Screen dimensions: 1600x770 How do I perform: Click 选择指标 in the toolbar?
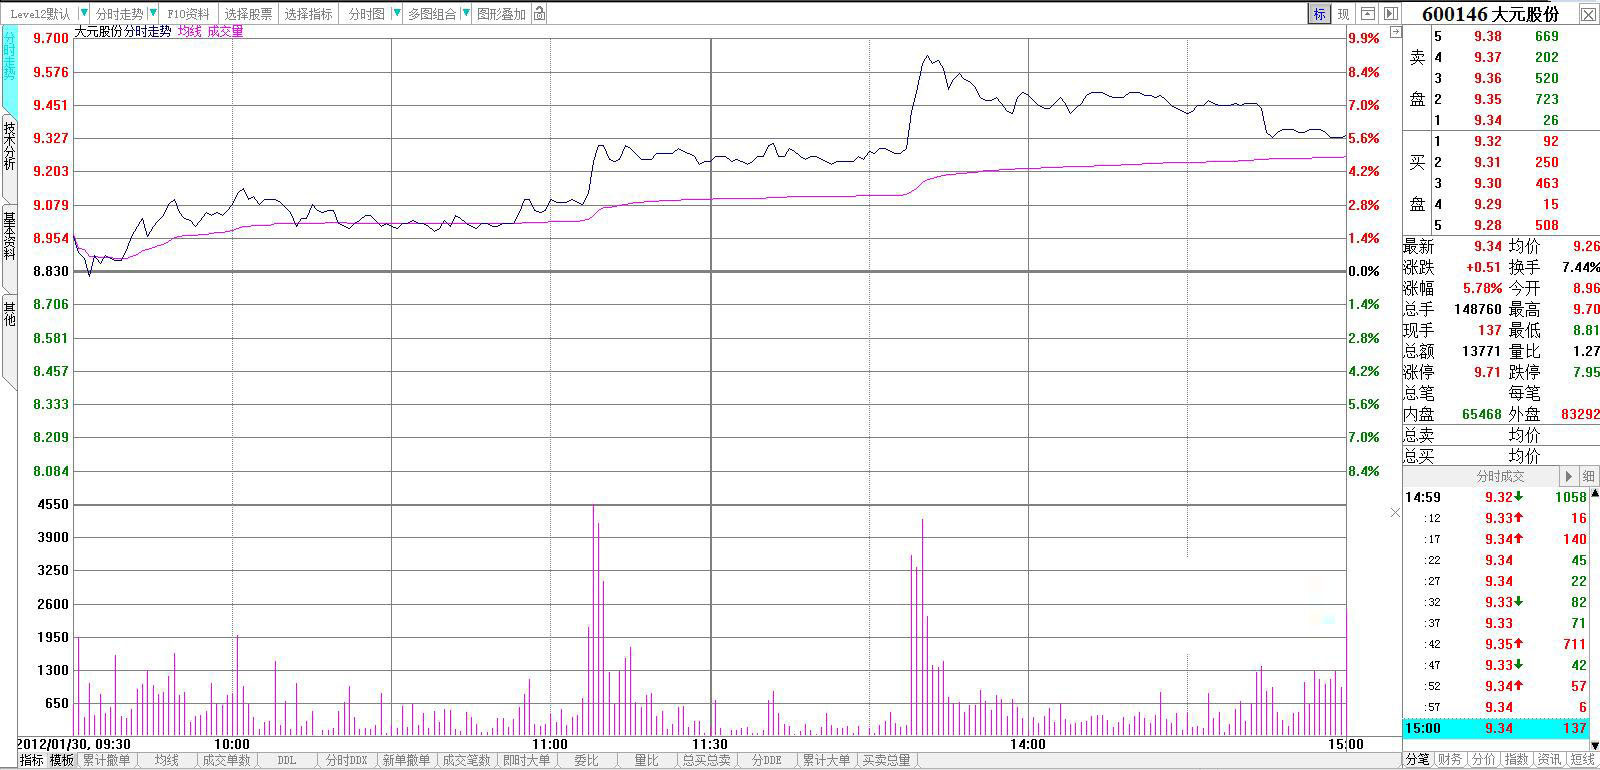tap(308, 14)
